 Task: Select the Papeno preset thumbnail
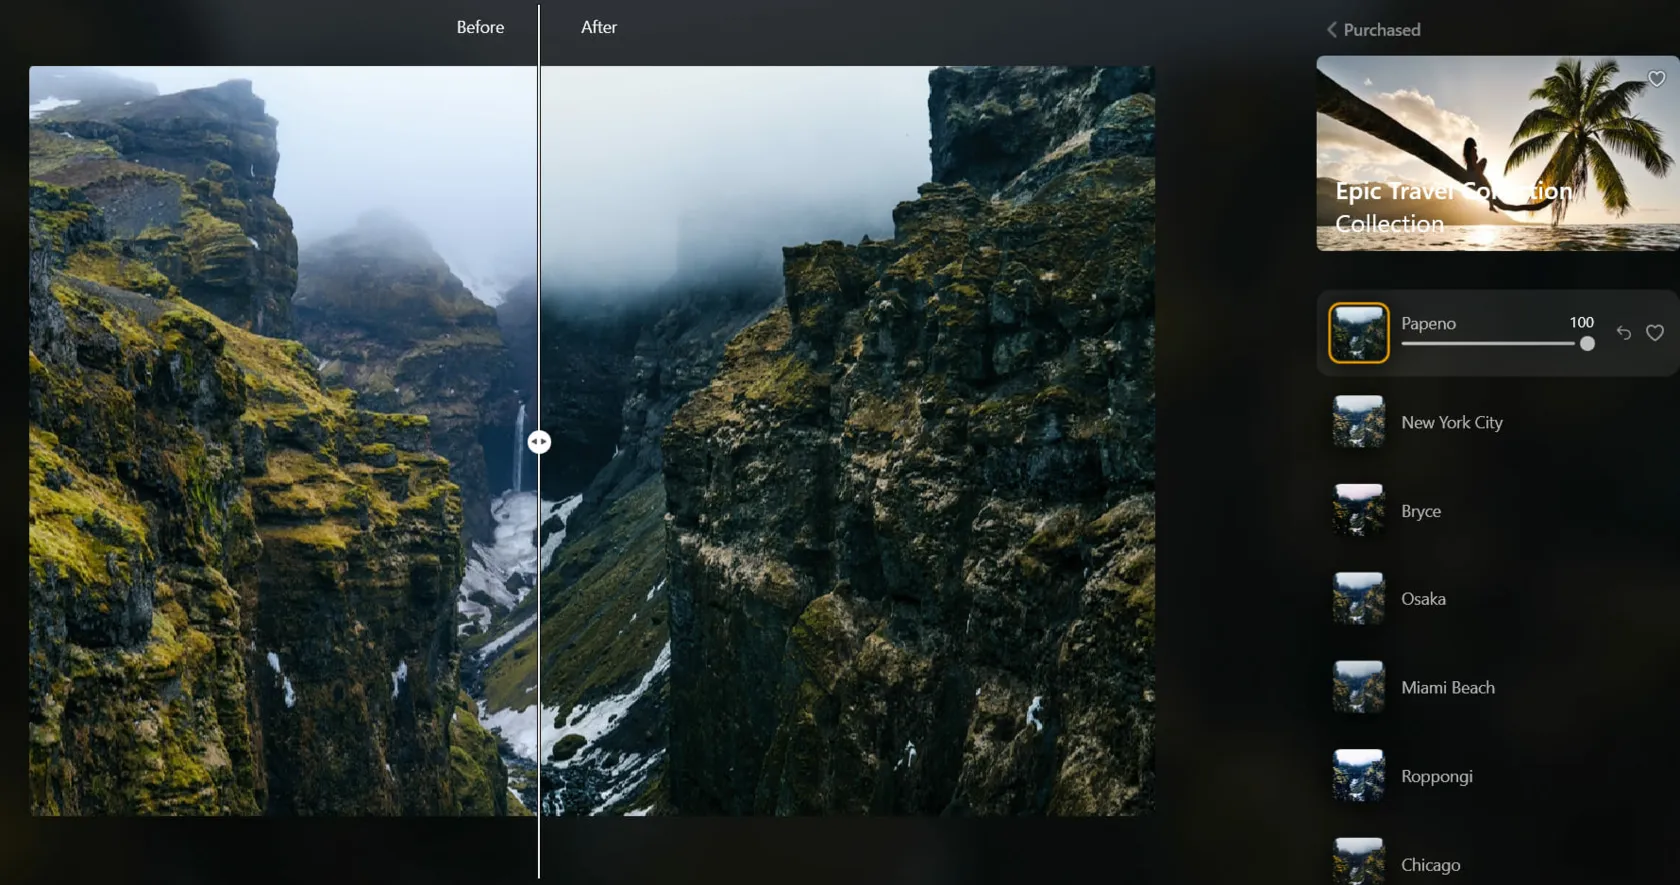tap(1358, 333)
